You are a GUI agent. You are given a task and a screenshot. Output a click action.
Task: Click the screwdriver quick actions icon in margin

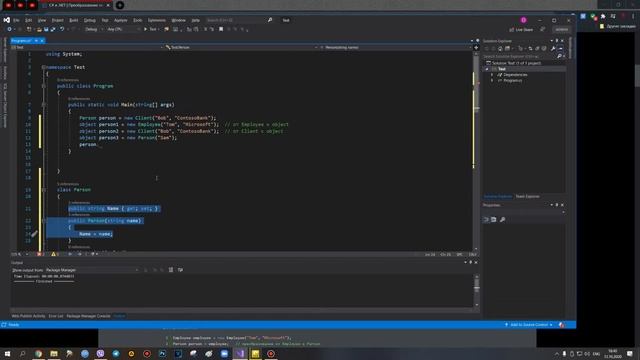tap(34, 233)
